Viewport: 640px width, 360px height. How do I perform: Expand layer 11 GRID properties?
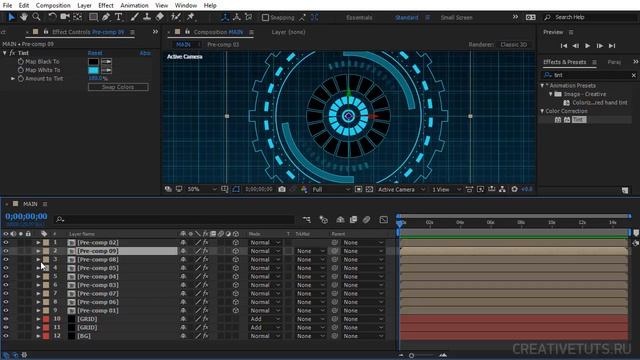click(38, 327)
